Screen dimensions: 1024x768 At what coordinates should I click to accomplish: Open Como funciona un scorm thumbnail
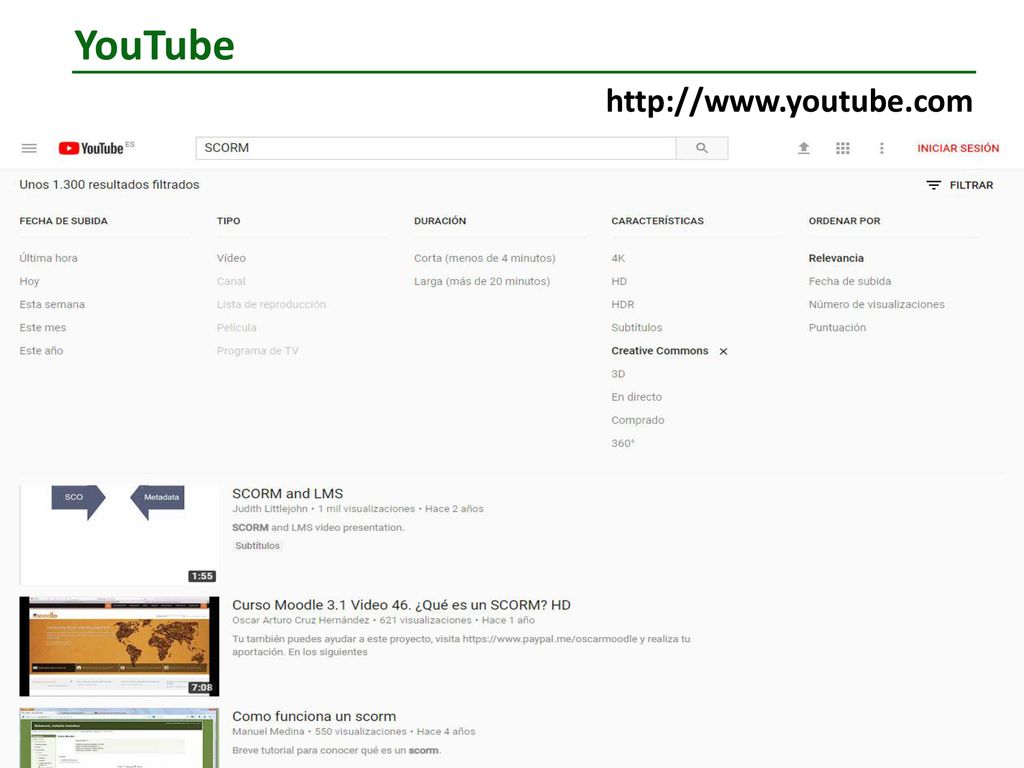click(x=120, y=738)
